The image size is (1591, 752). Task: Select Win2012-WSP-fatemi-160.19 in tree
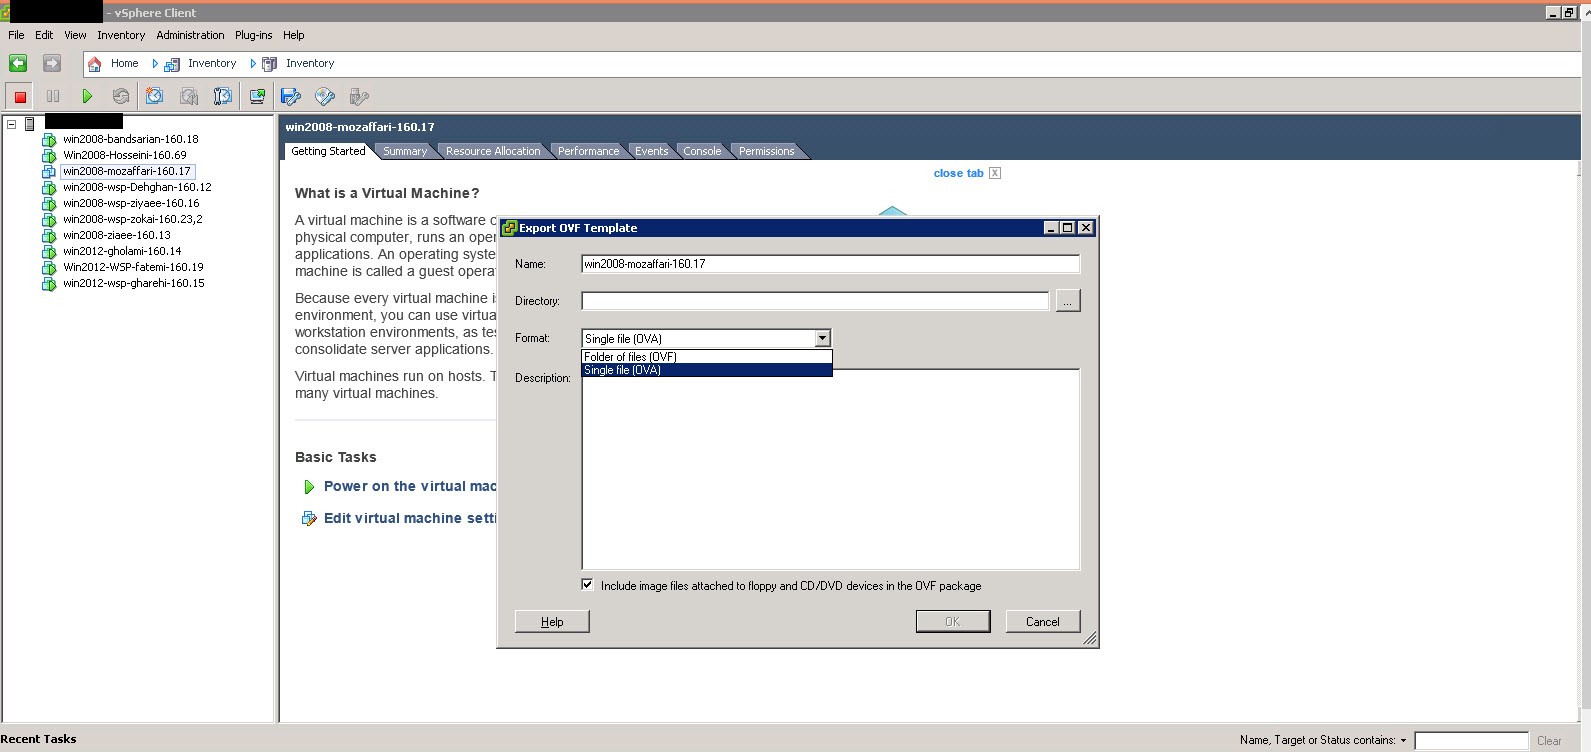(133, 267)
